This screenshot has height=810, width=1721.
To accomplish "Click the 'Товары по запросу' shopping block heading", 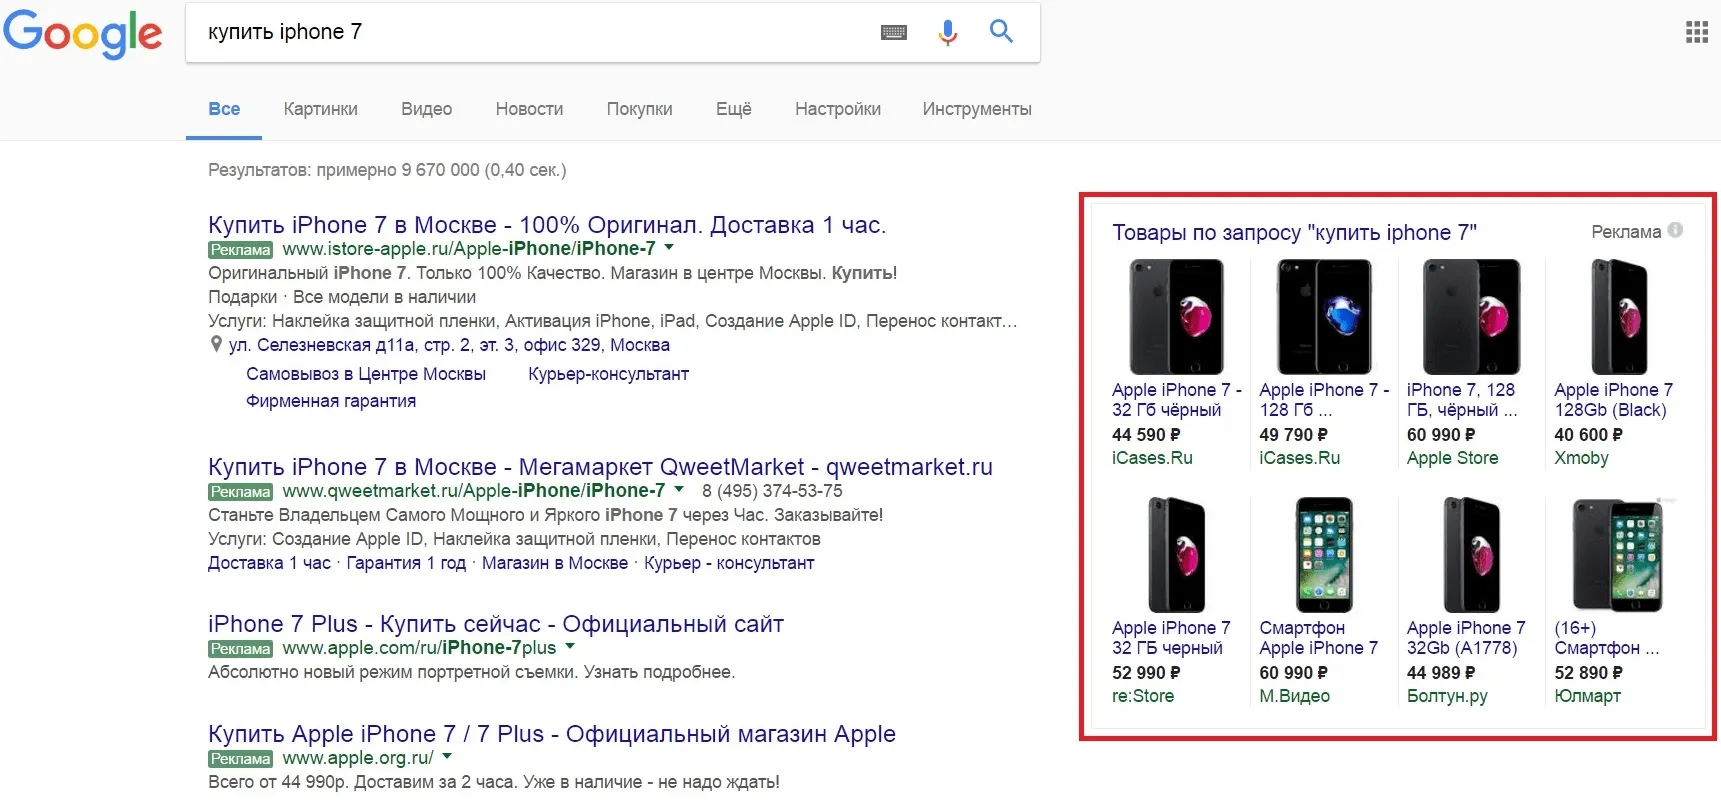I will [1294, 233].
